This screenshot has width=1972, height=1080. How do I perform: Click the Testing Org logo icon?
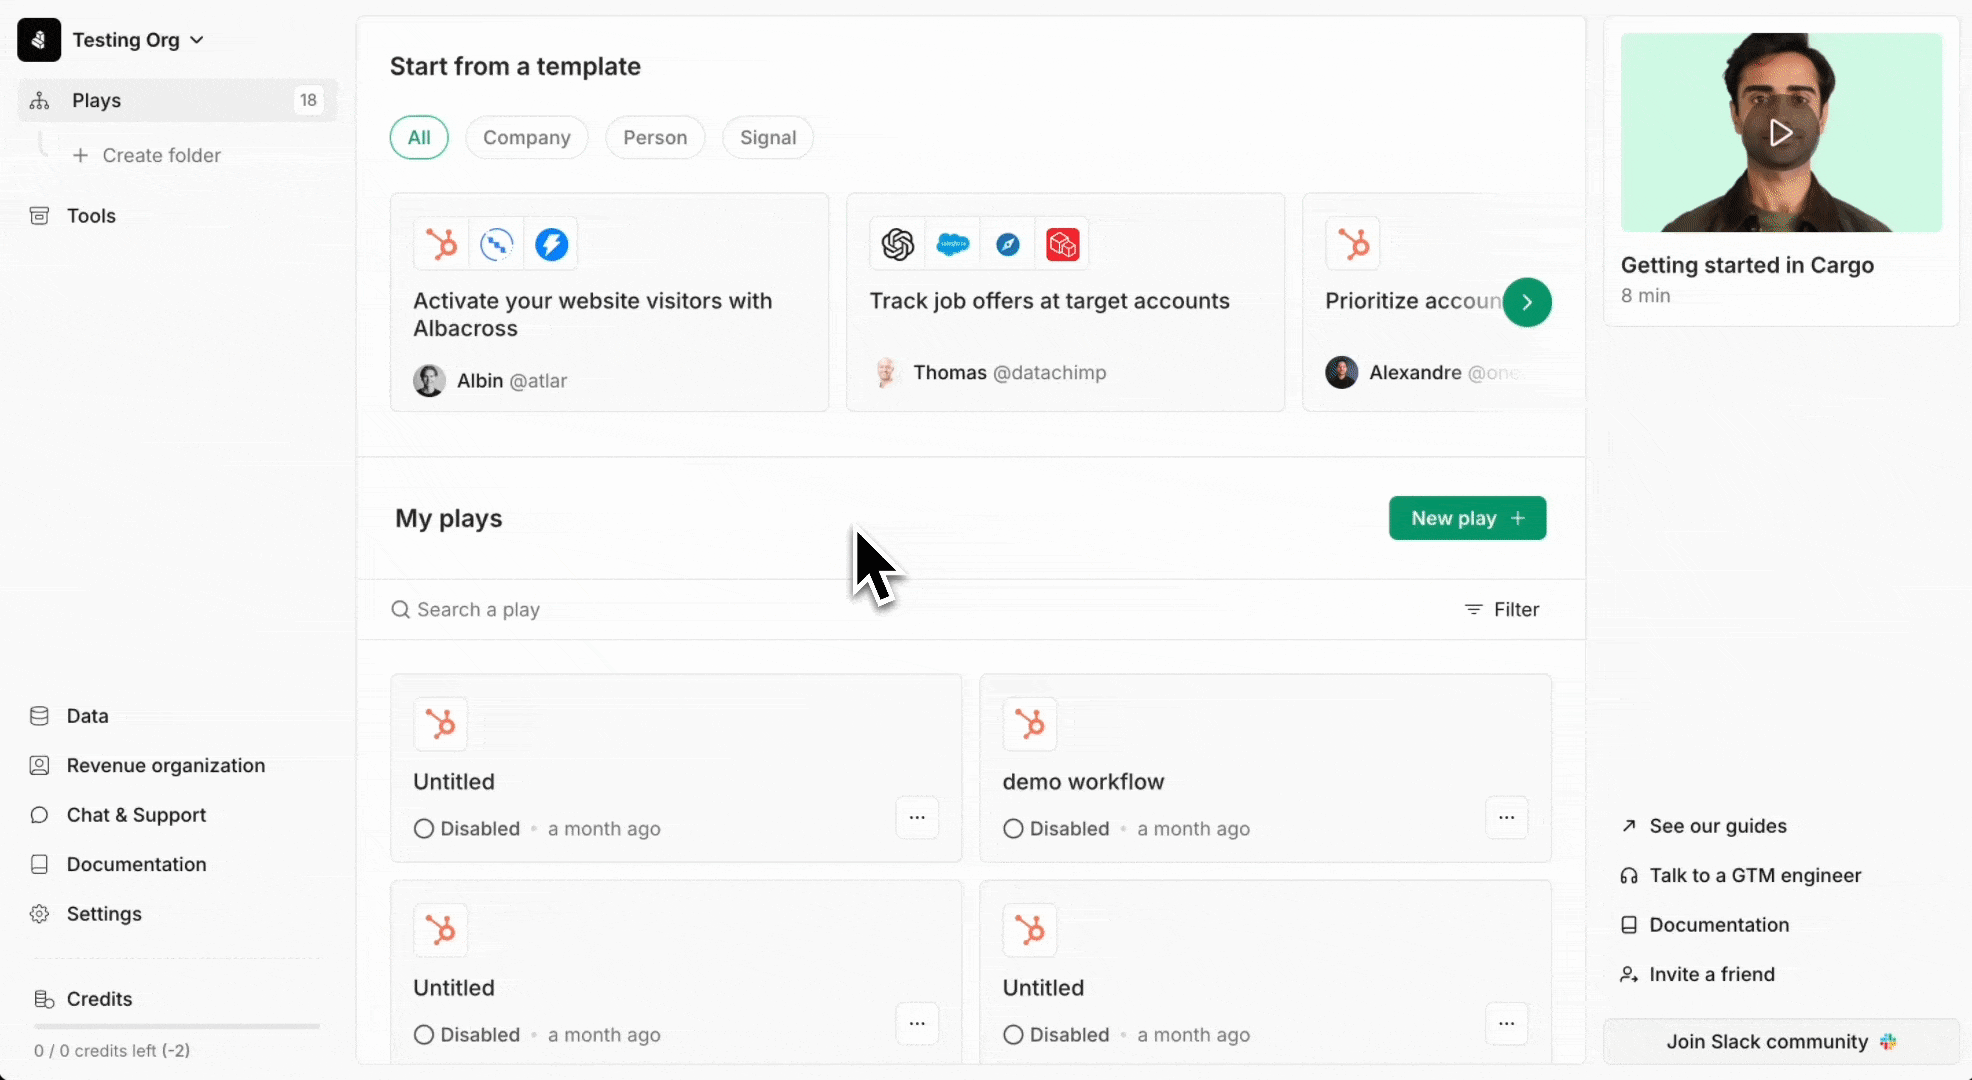pos(39,40)
